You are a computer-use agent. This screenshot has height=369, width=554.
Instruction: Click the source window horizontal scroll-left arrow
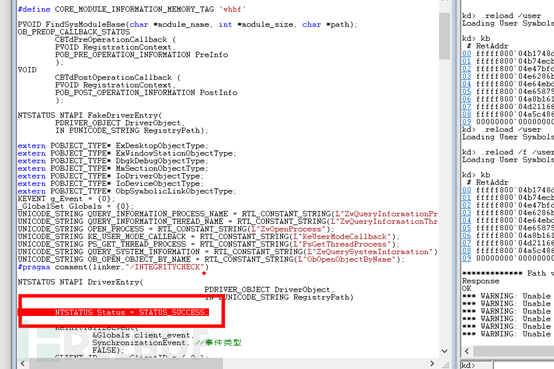[23, 363]
